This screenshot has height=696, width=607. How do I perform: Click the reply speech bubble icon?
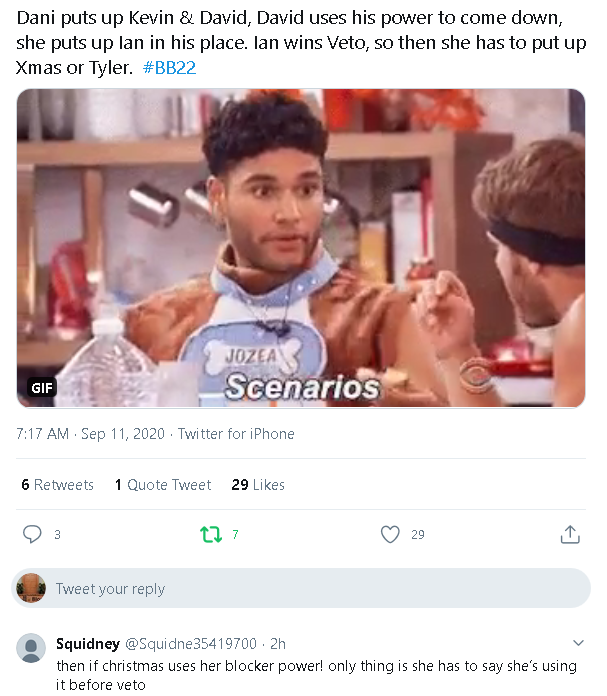(33, 535)
